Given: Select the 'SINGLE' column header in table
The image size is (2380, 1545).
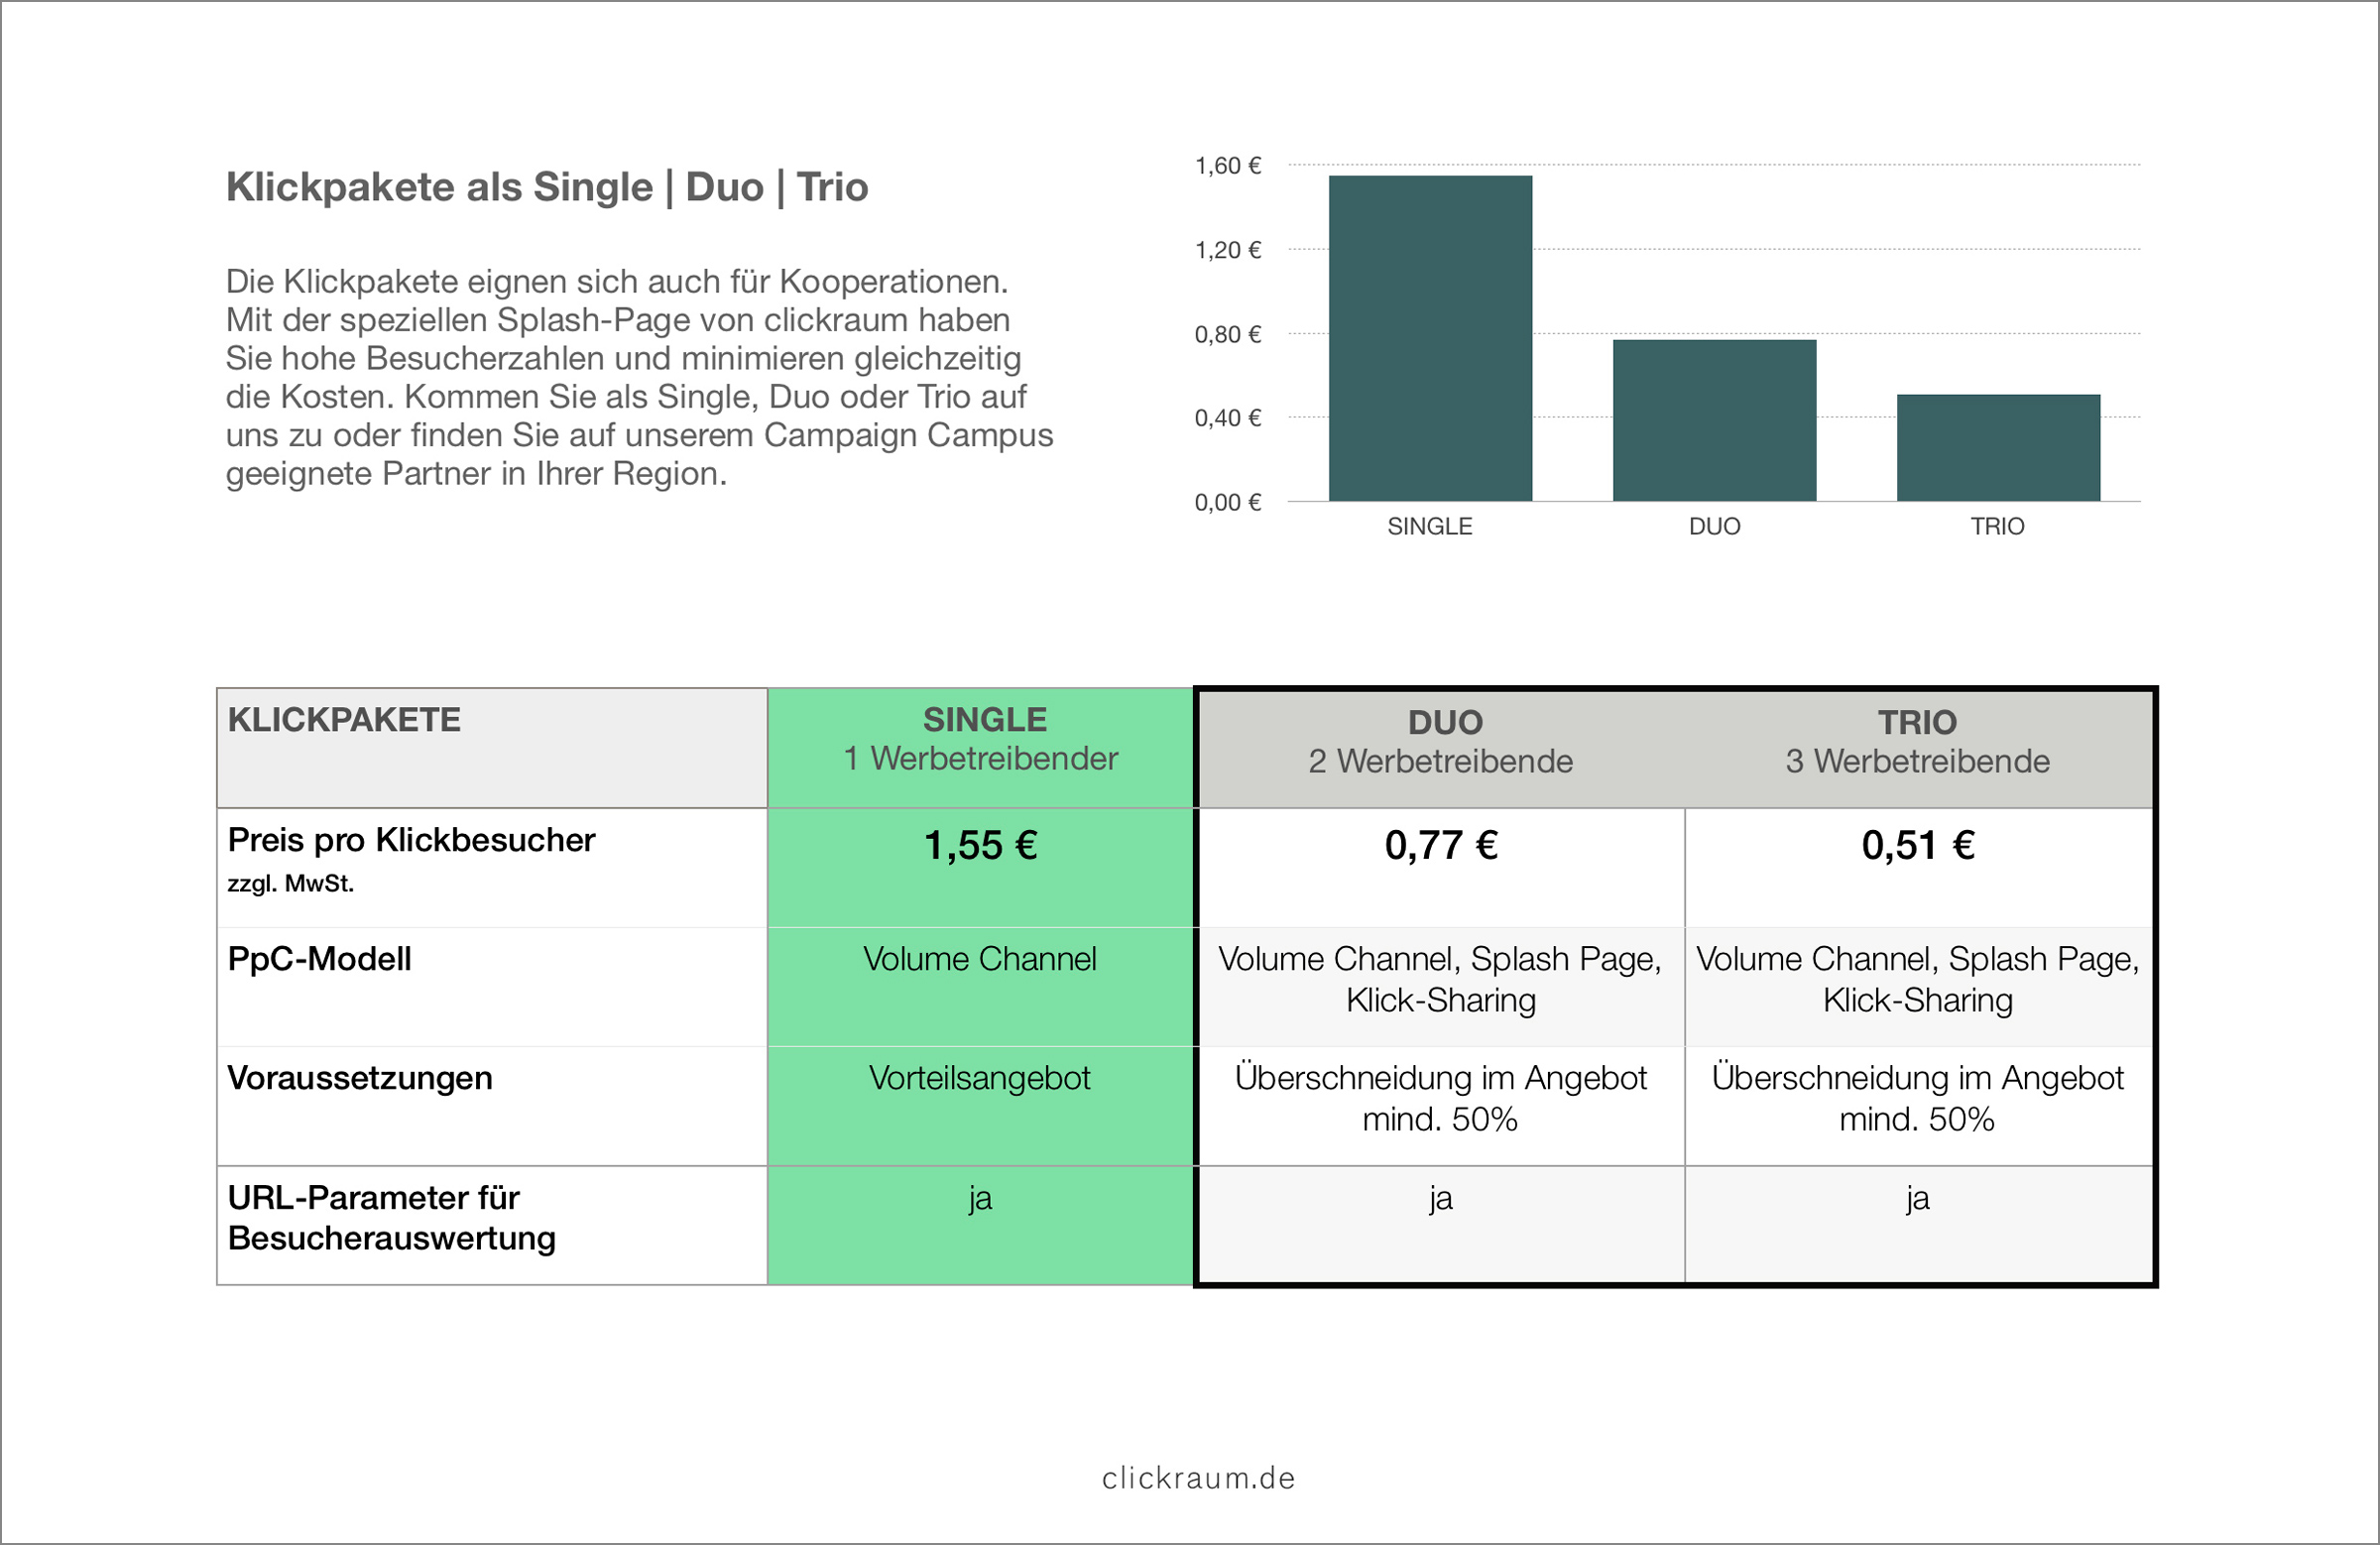Looking at the screenshot, I should pos(981,748).
